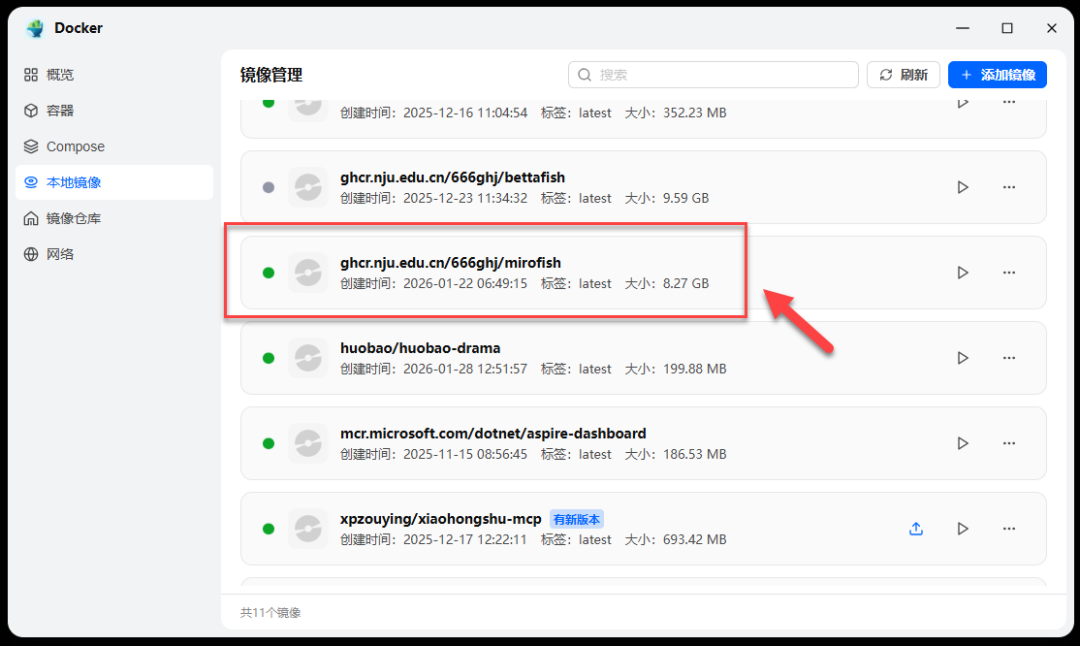Image resolution: width=1080 pixels, height=646 pixels.
Task: Run the xiaohongshu-mcp image
Action: click(x=963, y=529)
